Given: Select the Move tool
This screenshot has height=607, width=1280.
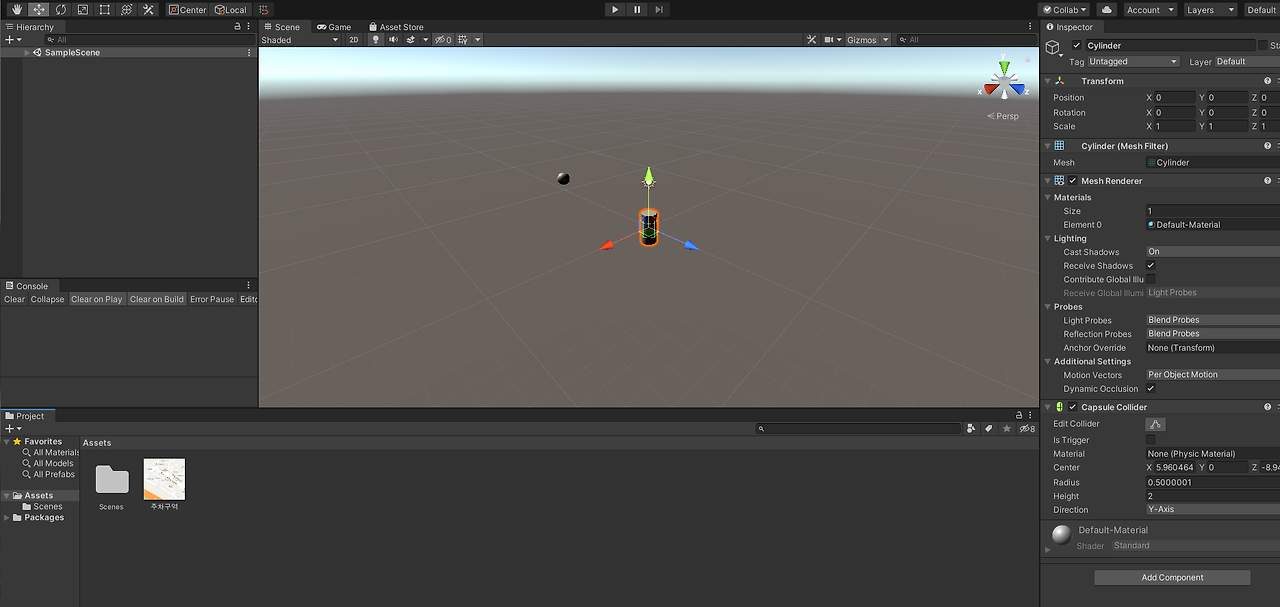Looking at the screenshot, I should pos(39,9).
